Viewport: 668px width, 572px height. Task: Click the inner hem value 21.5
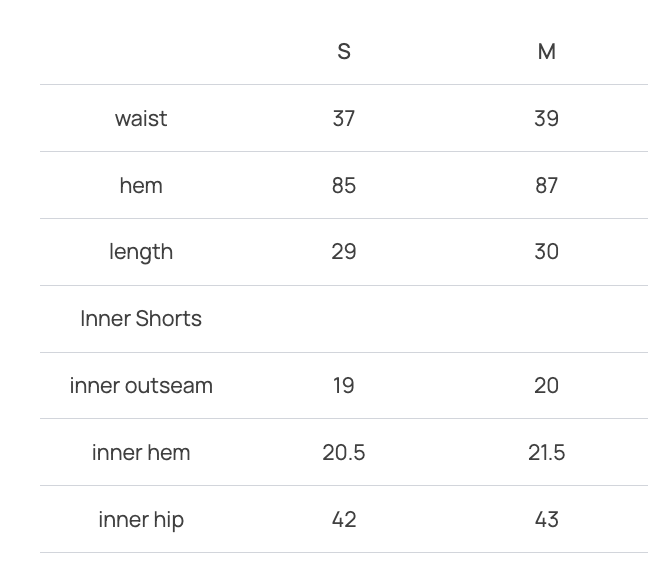click(546, 452)
